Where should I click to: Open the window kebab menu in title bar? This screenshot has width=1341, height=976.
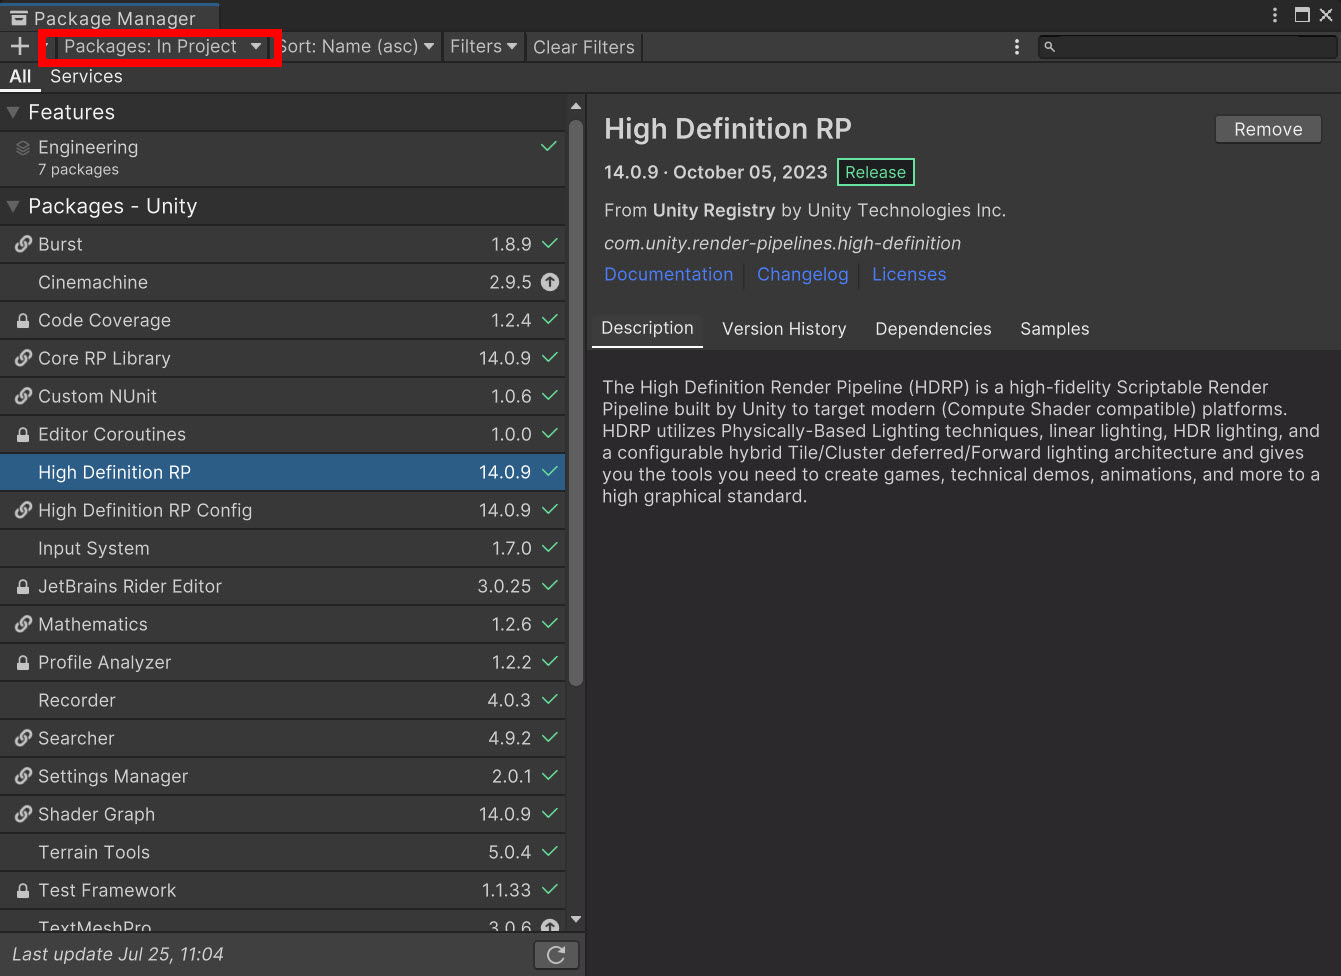point(1275,15)
